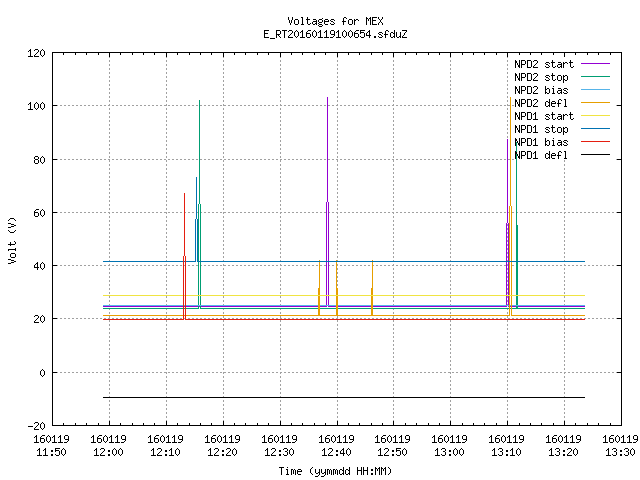640x480 pixels.
Task: Click the green NPD2 stop legend line
Action: pos(595,76)
